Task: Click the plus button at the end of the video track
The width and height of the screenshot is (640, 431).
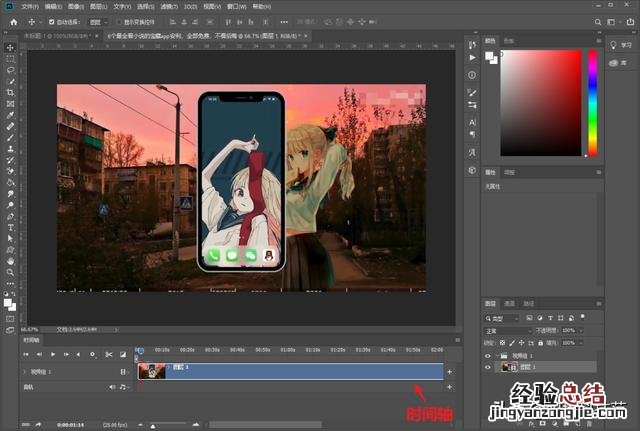Action: click(450, 371)
